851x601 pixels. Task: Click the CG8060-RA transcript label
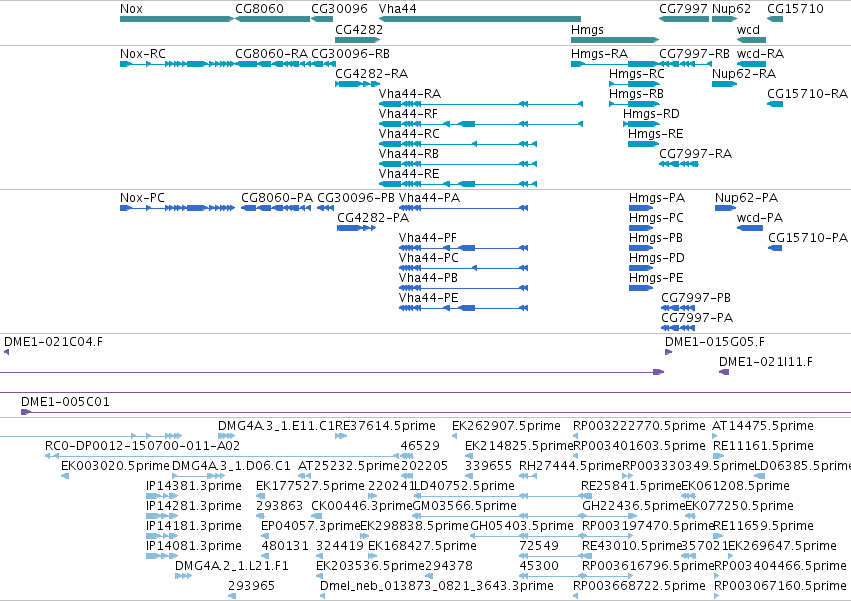(x=271, y=54)
